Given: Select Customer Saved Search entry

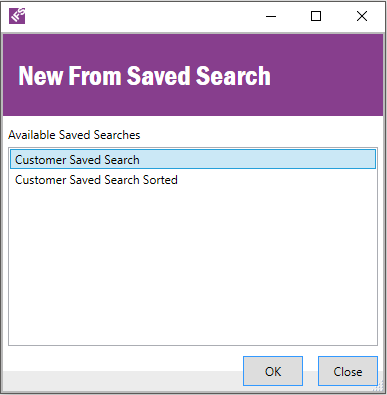Looking at the screenshot, I should [193, 159].
